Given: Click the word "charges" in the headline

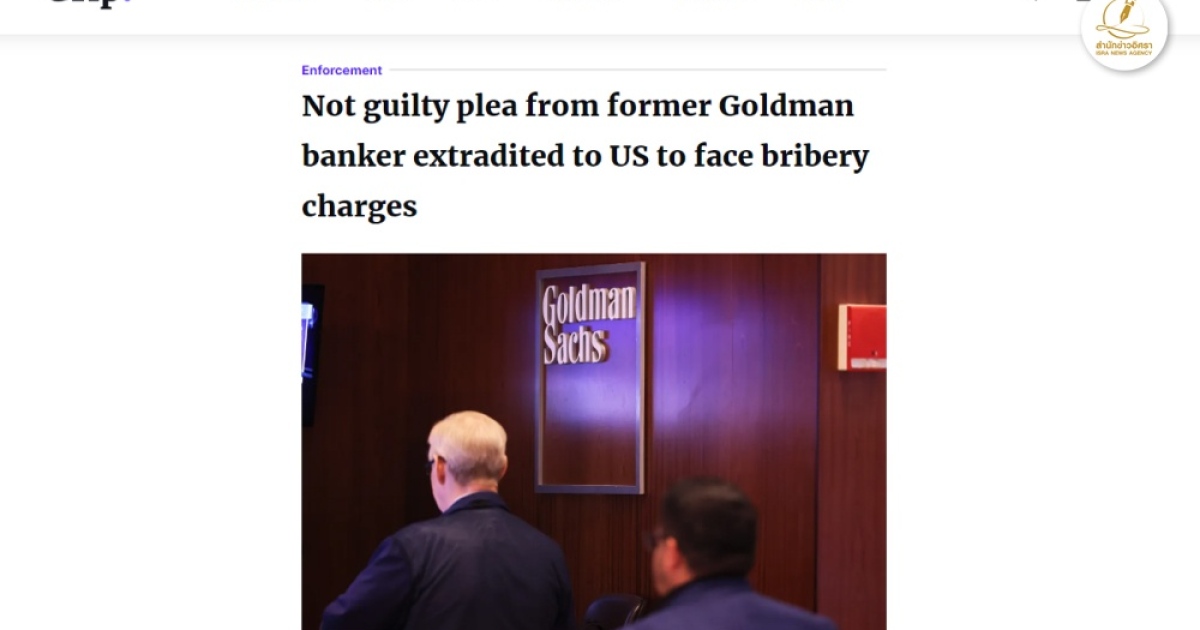Looking at the screenshot, I should pos(359,206).
